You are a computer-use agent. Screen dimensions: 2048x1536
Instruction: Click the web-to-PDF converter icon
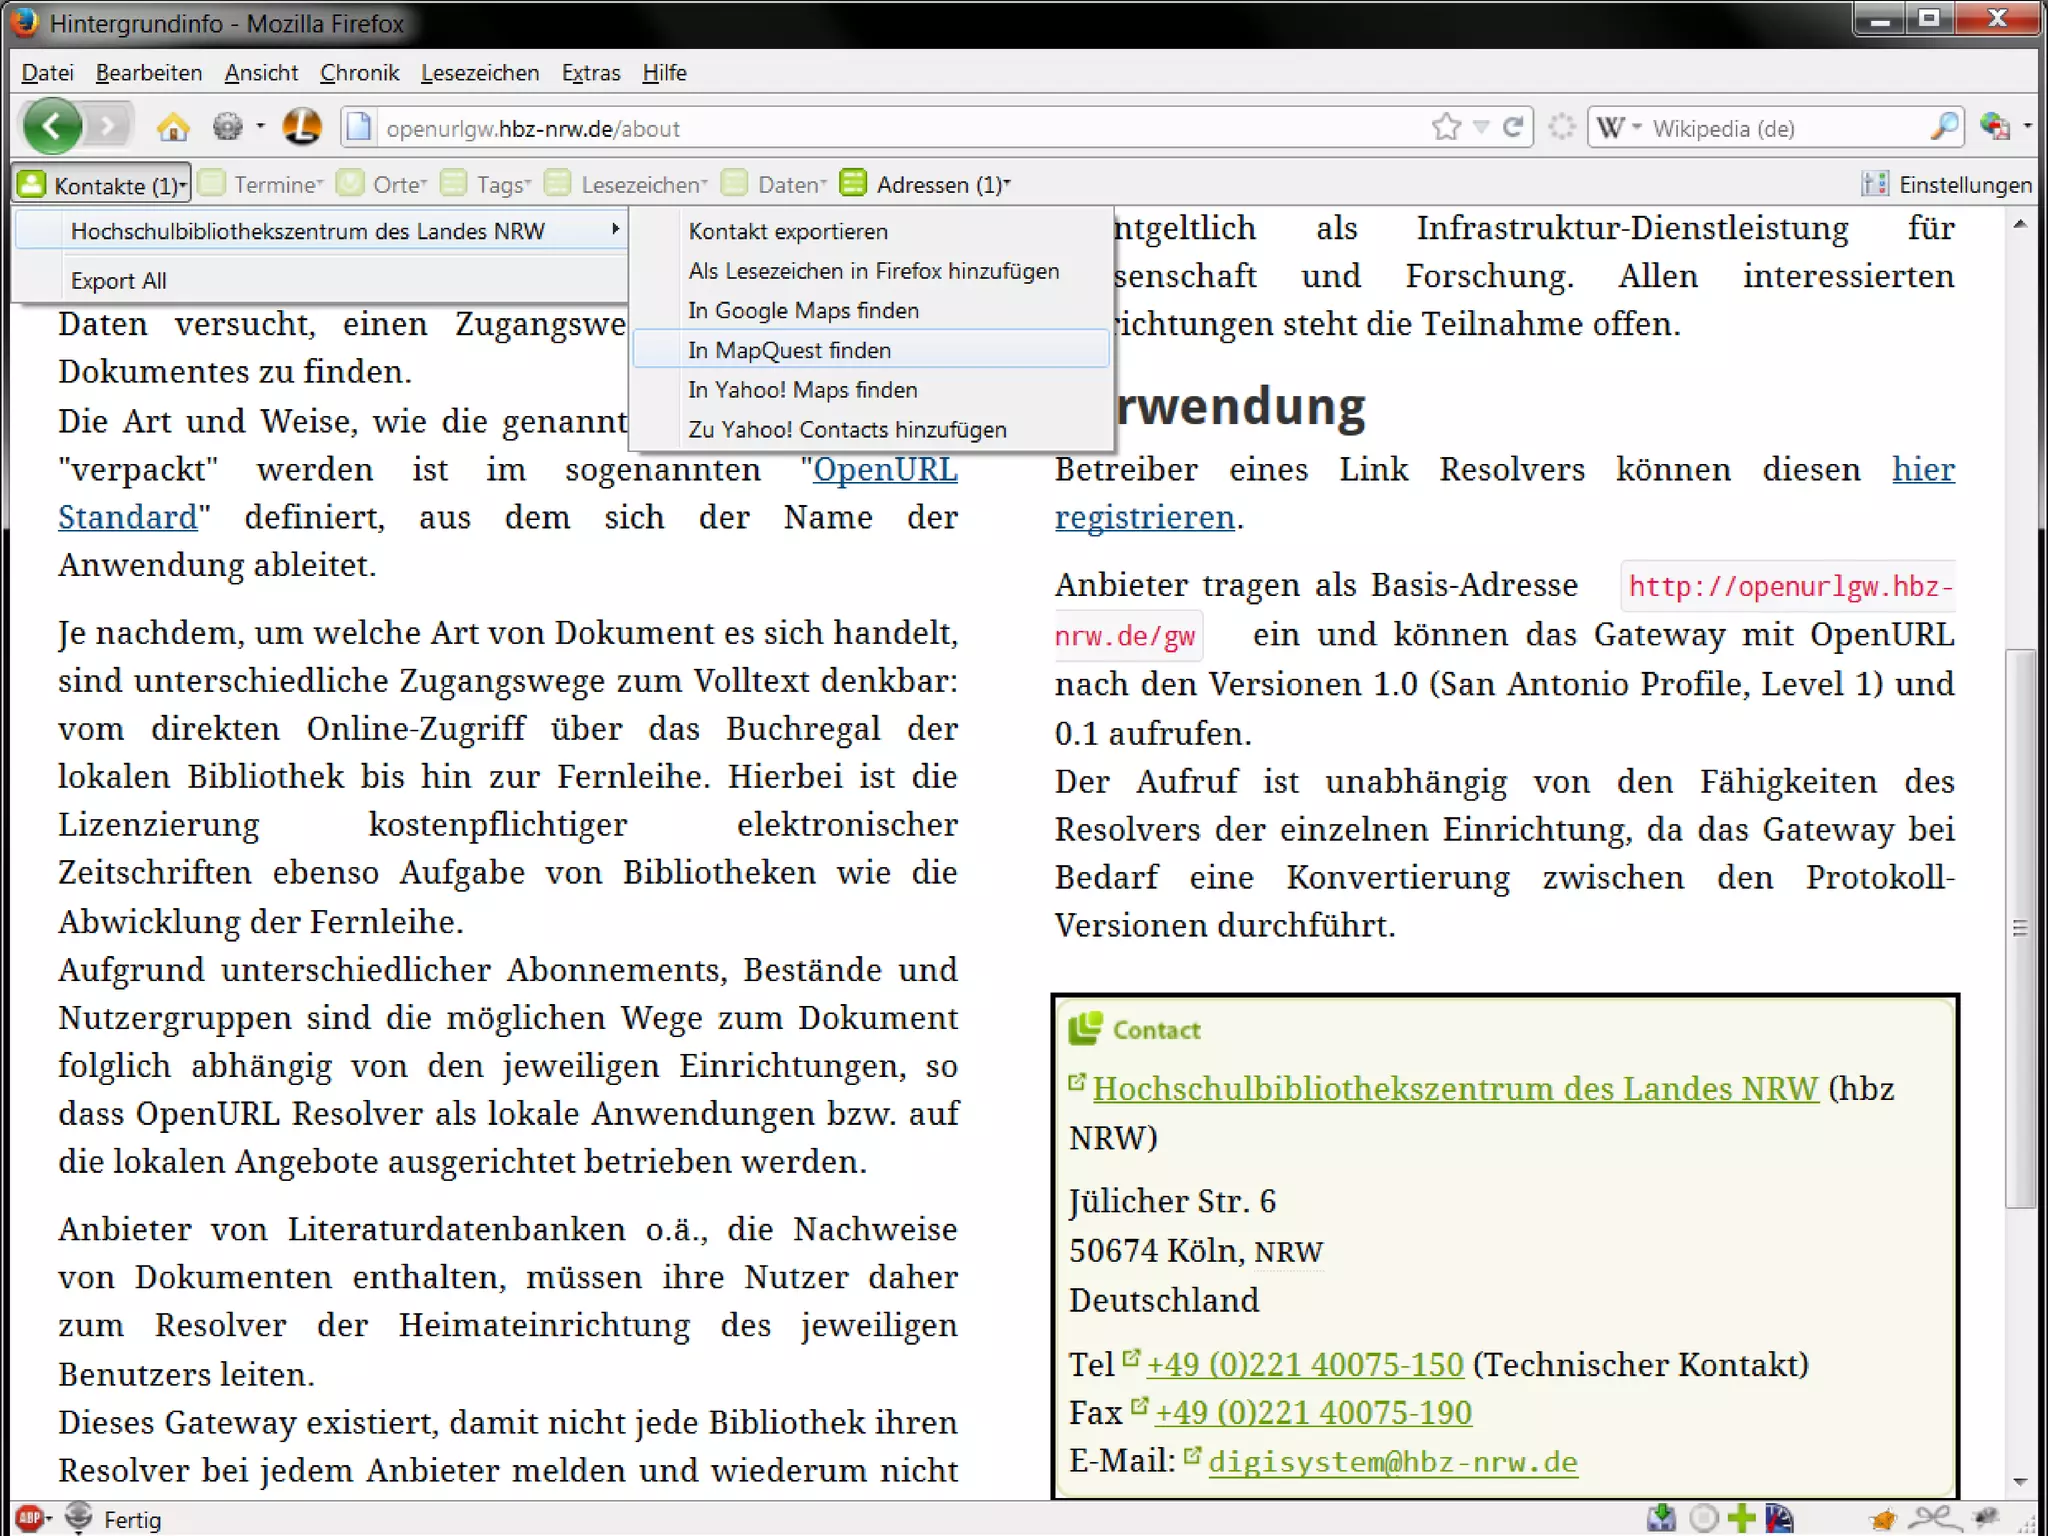[1994, 127]
